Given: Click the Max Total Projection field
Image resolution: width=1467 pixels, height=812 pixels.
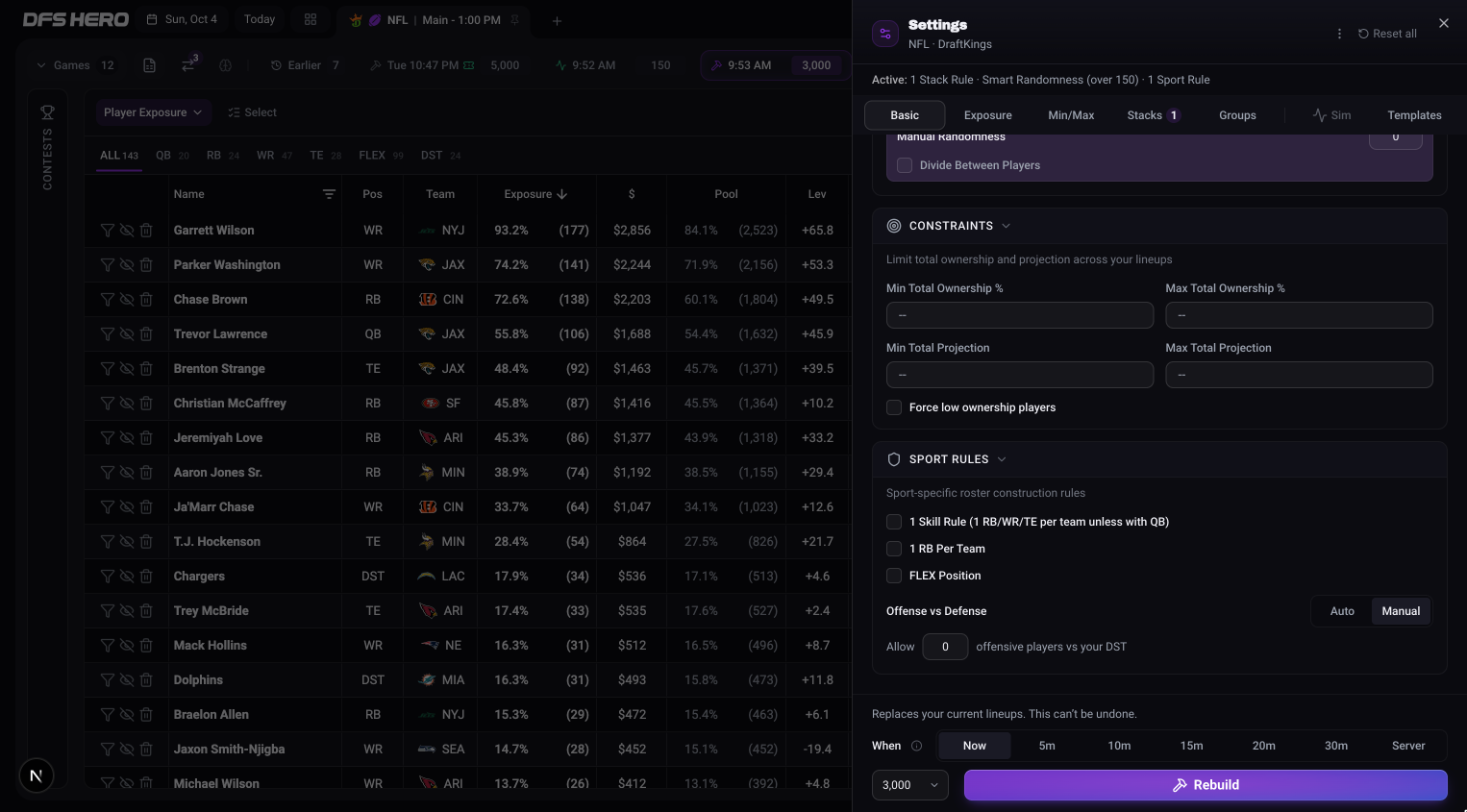Looking at the screenshot, I should tap(1299, 375).
